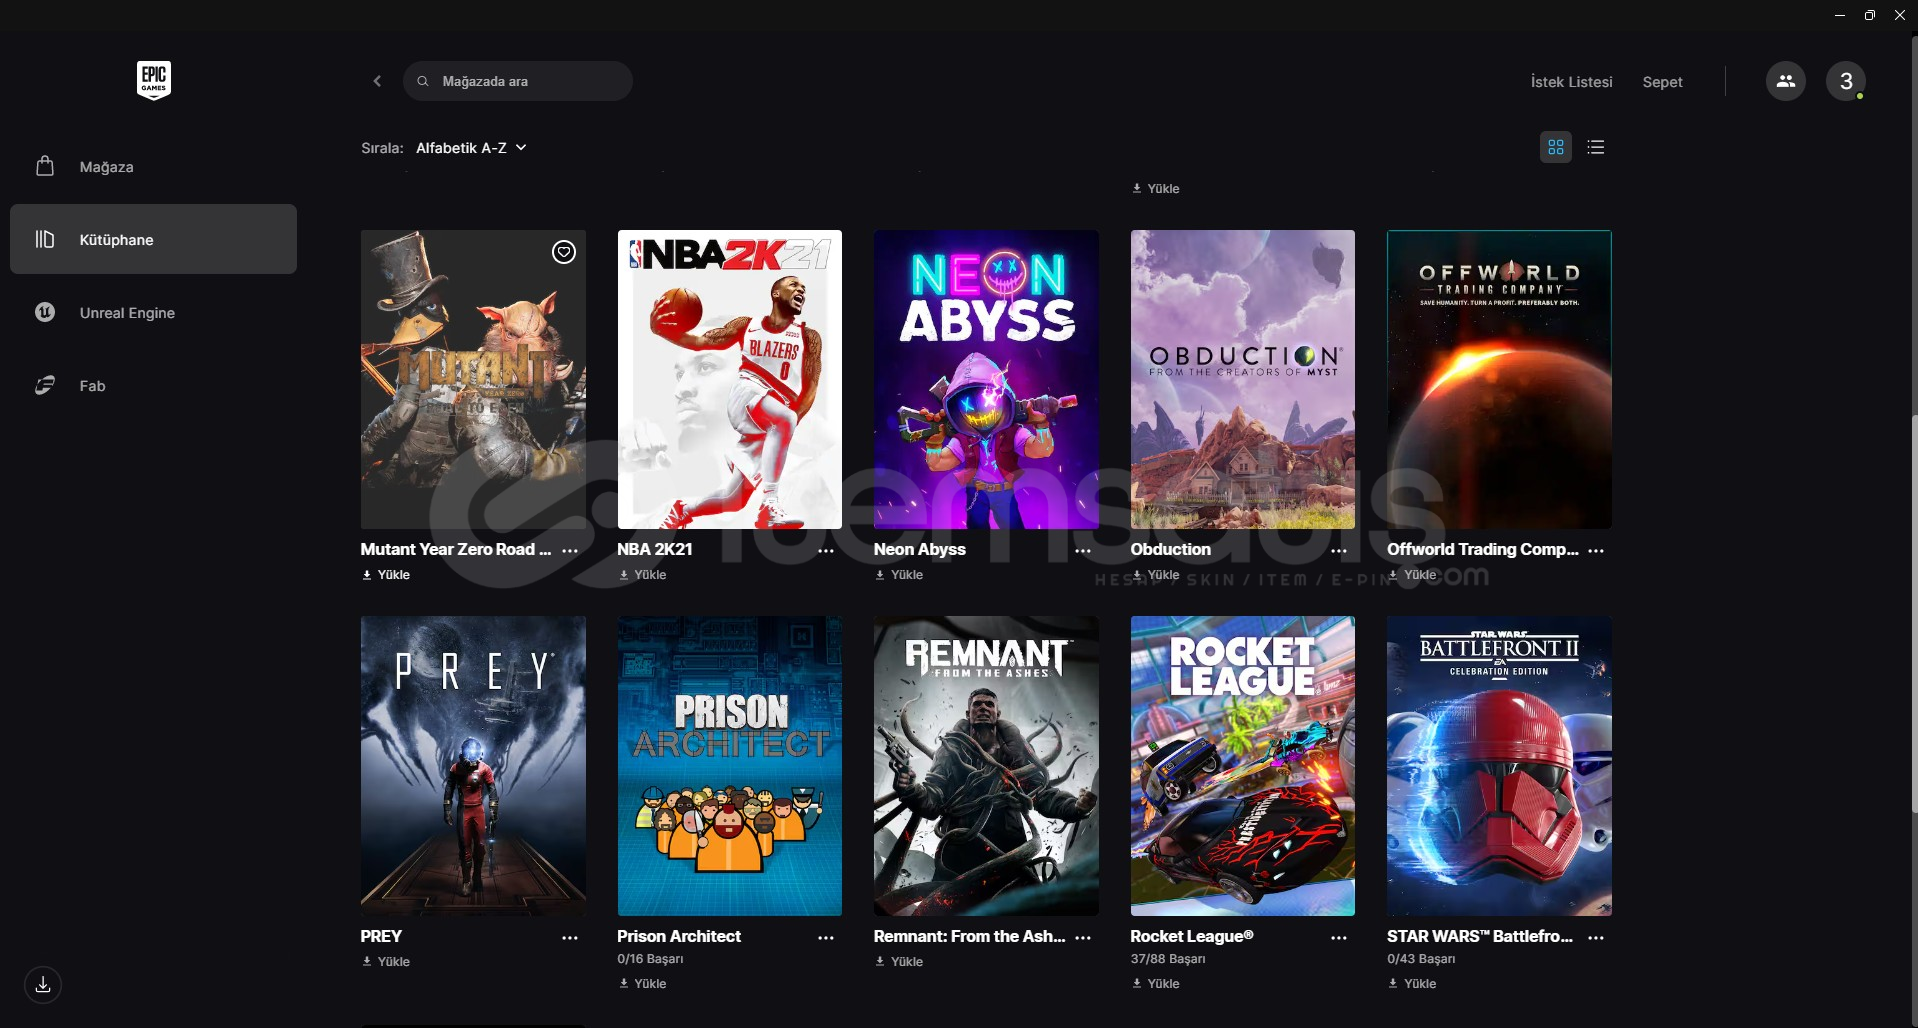Image resolution: width=1918 pixels, height=1028 pixels.
Task: Click 0/16 Başarı achievements text
Action: pos(650,959)
